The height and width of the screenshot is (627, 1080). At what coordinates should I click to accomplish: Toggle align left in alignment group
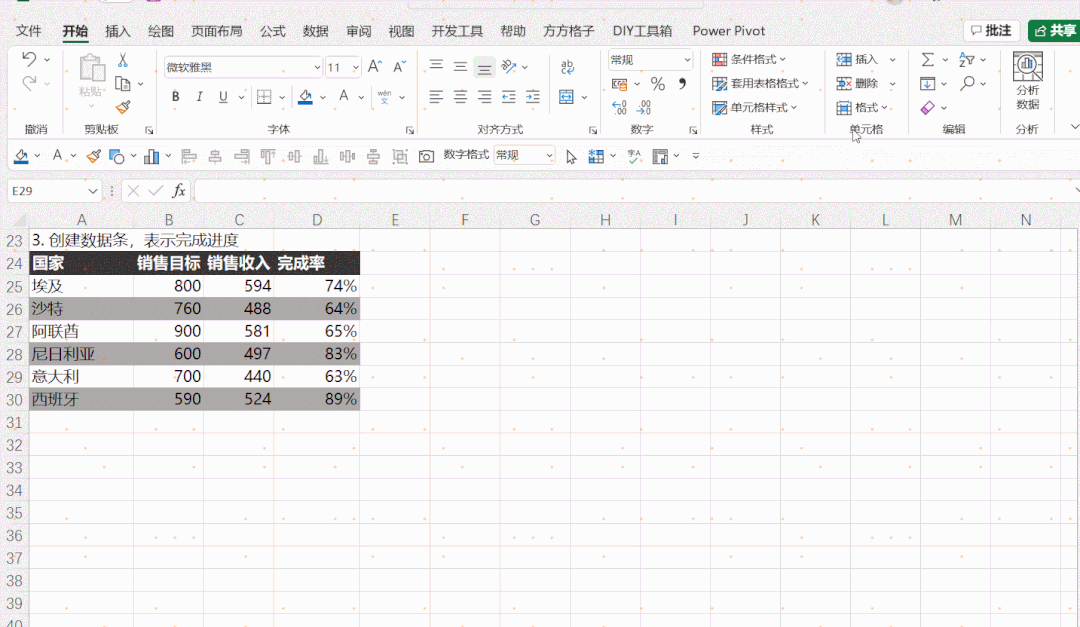(436, 97)
